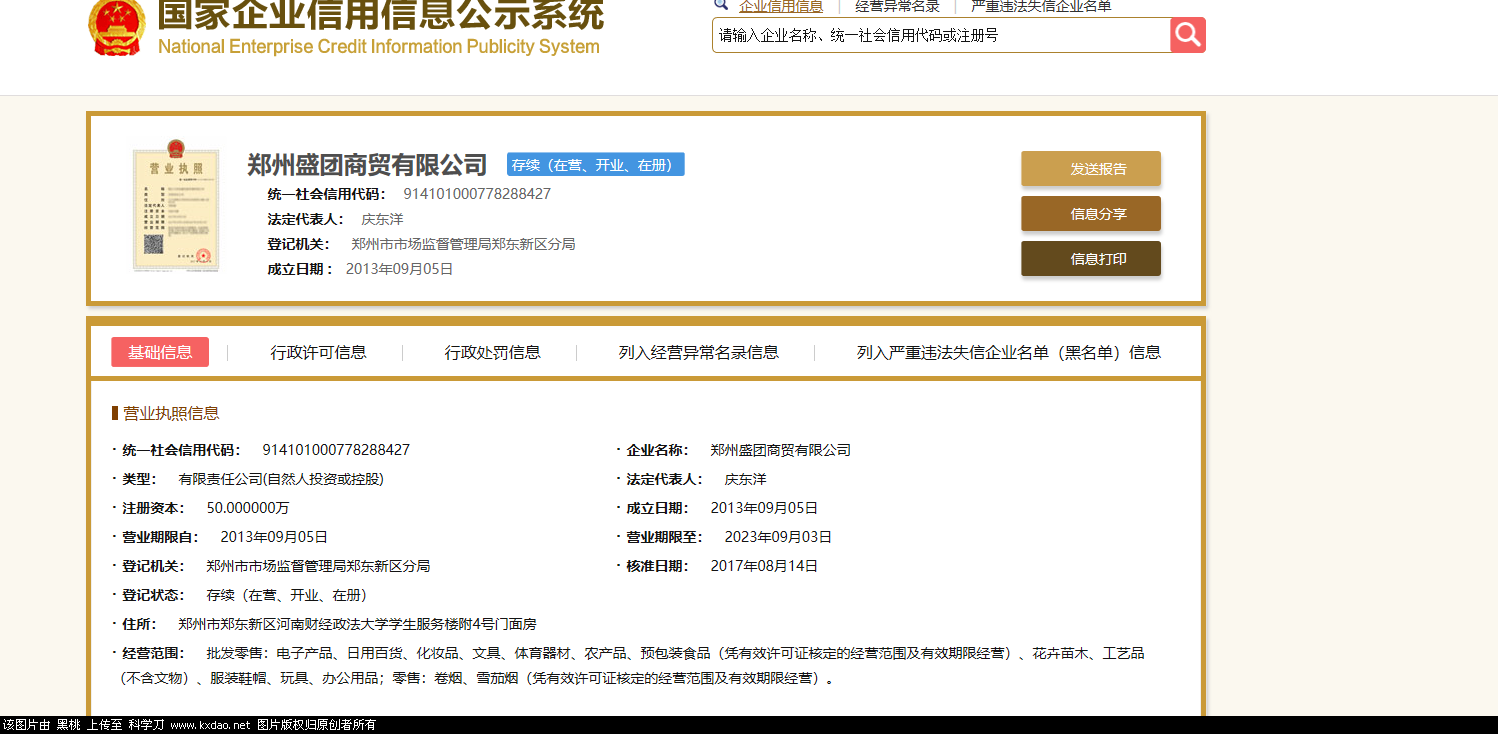This screenshot has width=1498, height=734.
Task: Select 严重违法失信企业名单 search category
Action: point(1041,6)
